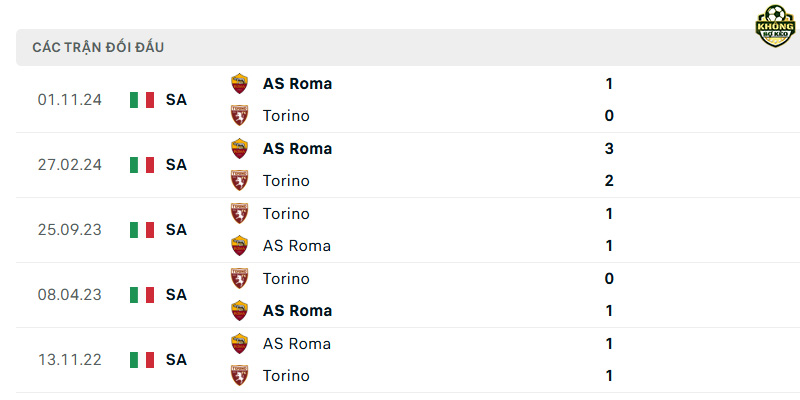Open AS Roma team in 13.11.22 match

(297, 343)
